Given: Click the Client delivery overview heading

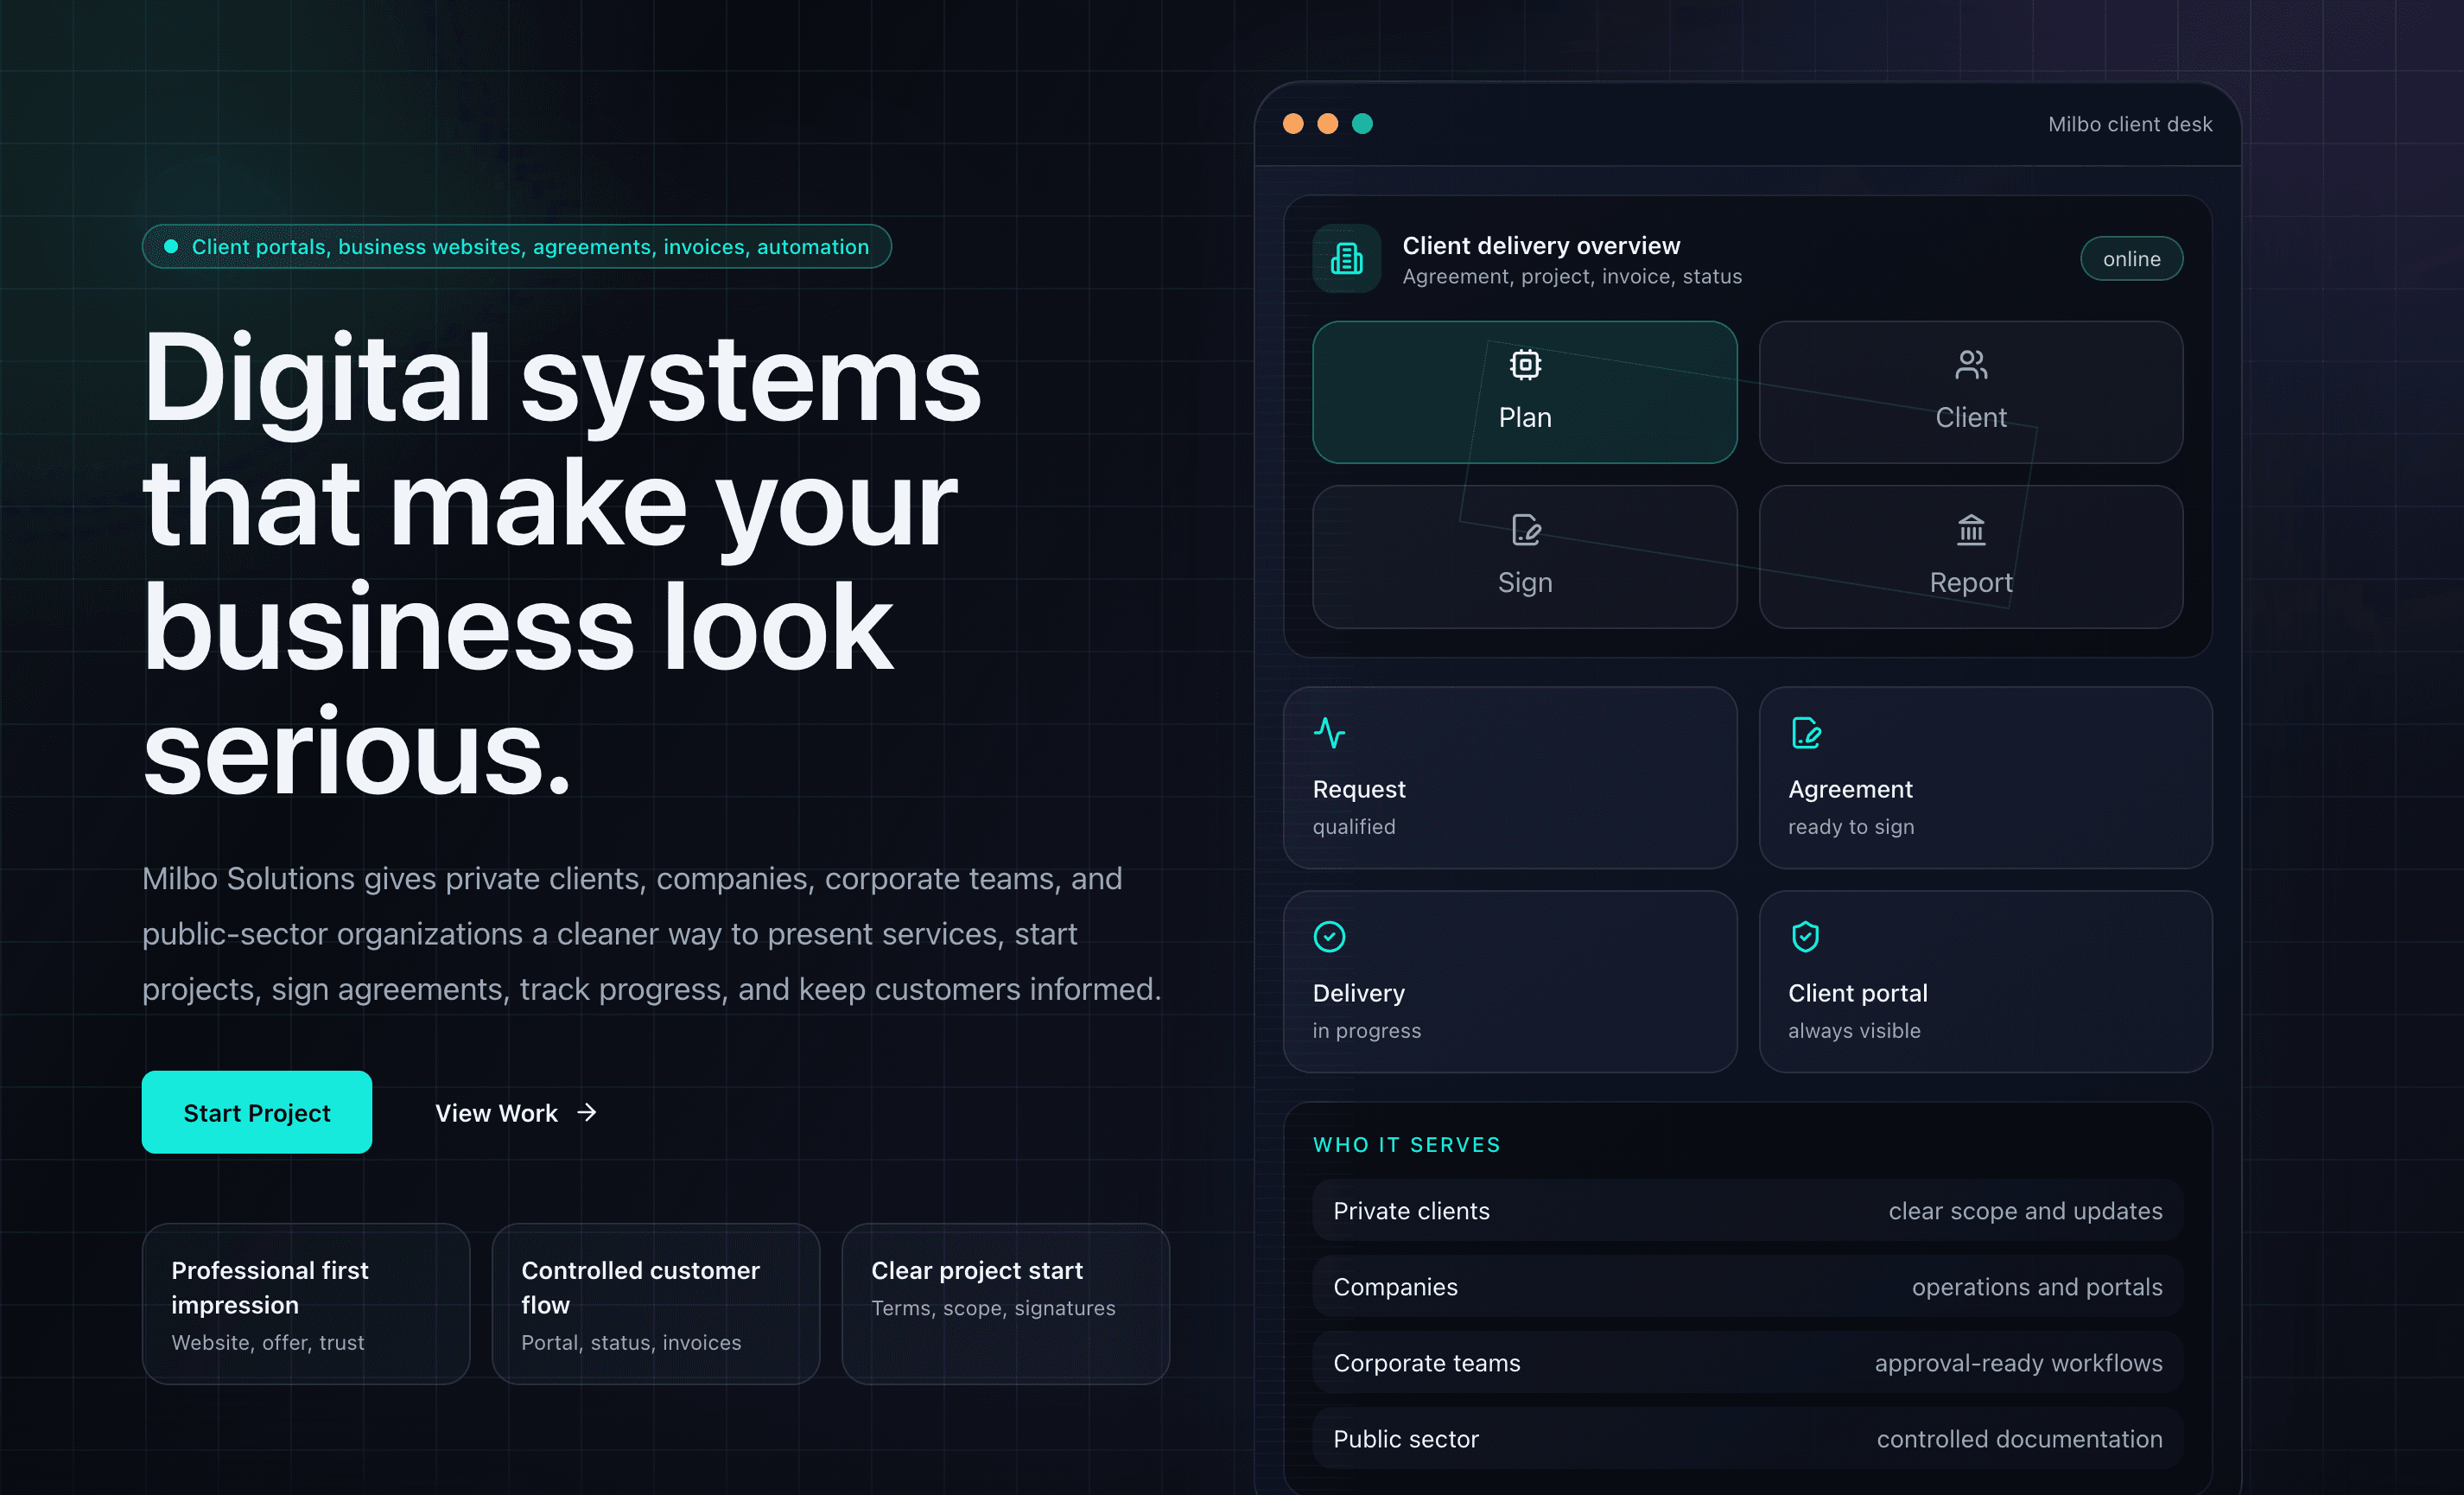Looking at the screenshot, I should click(1541, 245).
